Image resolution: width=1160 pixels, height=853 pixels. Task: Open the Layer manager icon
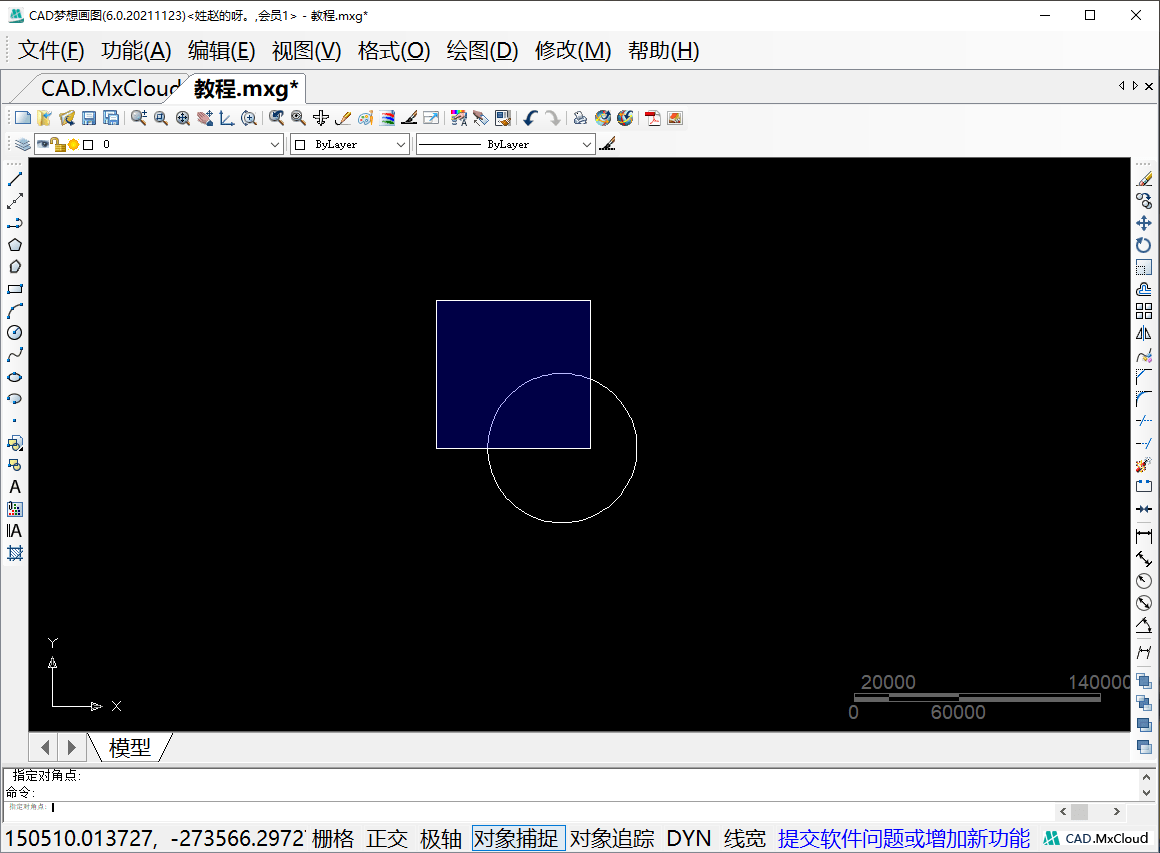[x=23, y=144]
